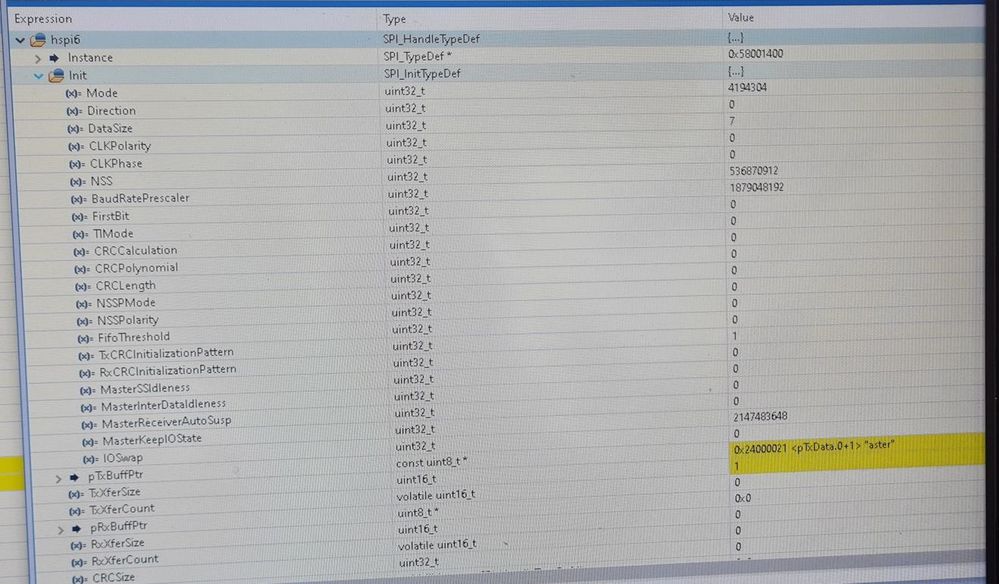The width and height of the screenshot is (999, 584).
Task: Click the SPI_InitTypeDef type cell
Action: point(422,74)
